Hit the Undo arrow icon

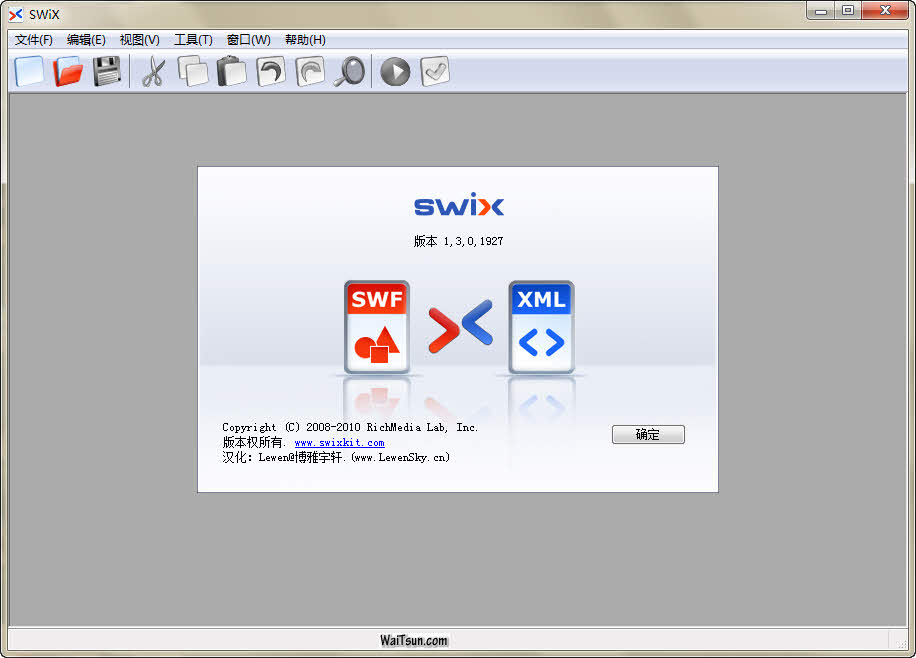coord(271,71)
